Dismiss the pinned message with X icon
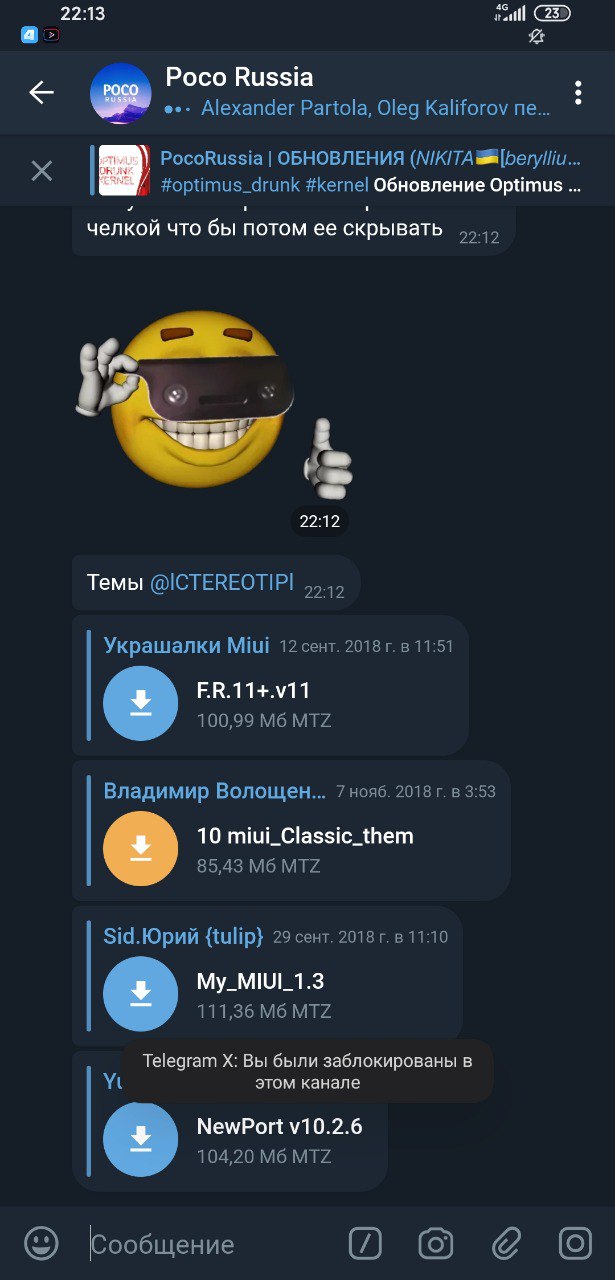The width and height of the screenshot is (615, 1280). click(42, 171)
